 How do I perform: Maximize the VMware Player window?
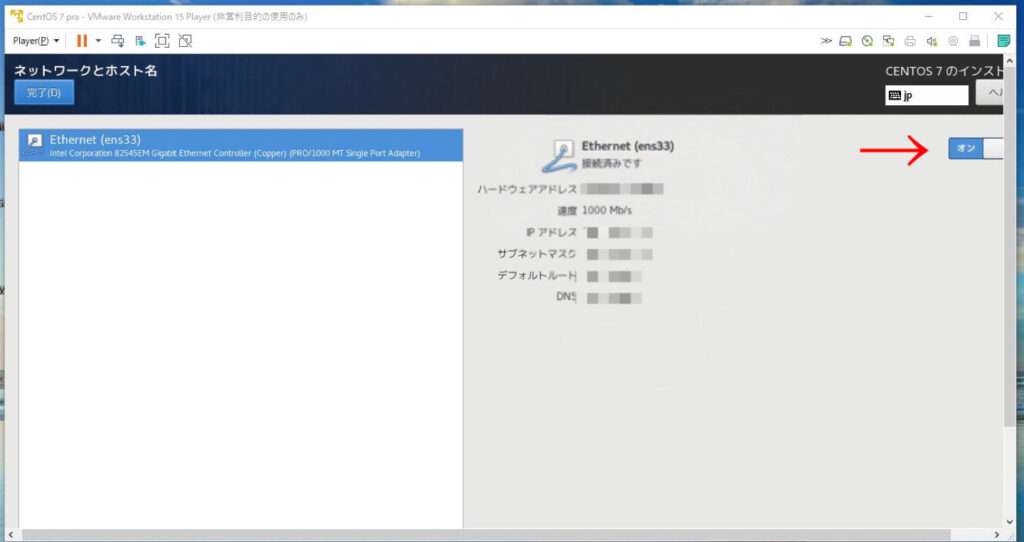963,16
